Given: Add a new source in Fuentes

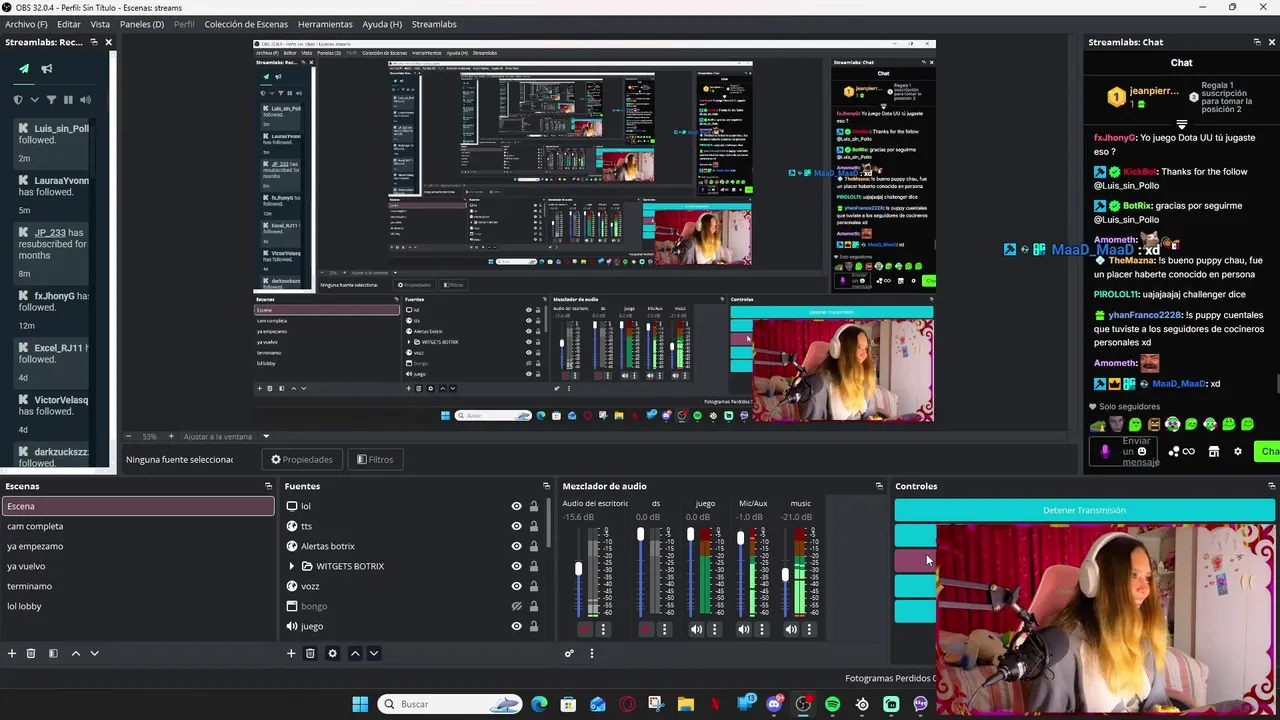Looking at the screenshot, I should click(291, 653).
